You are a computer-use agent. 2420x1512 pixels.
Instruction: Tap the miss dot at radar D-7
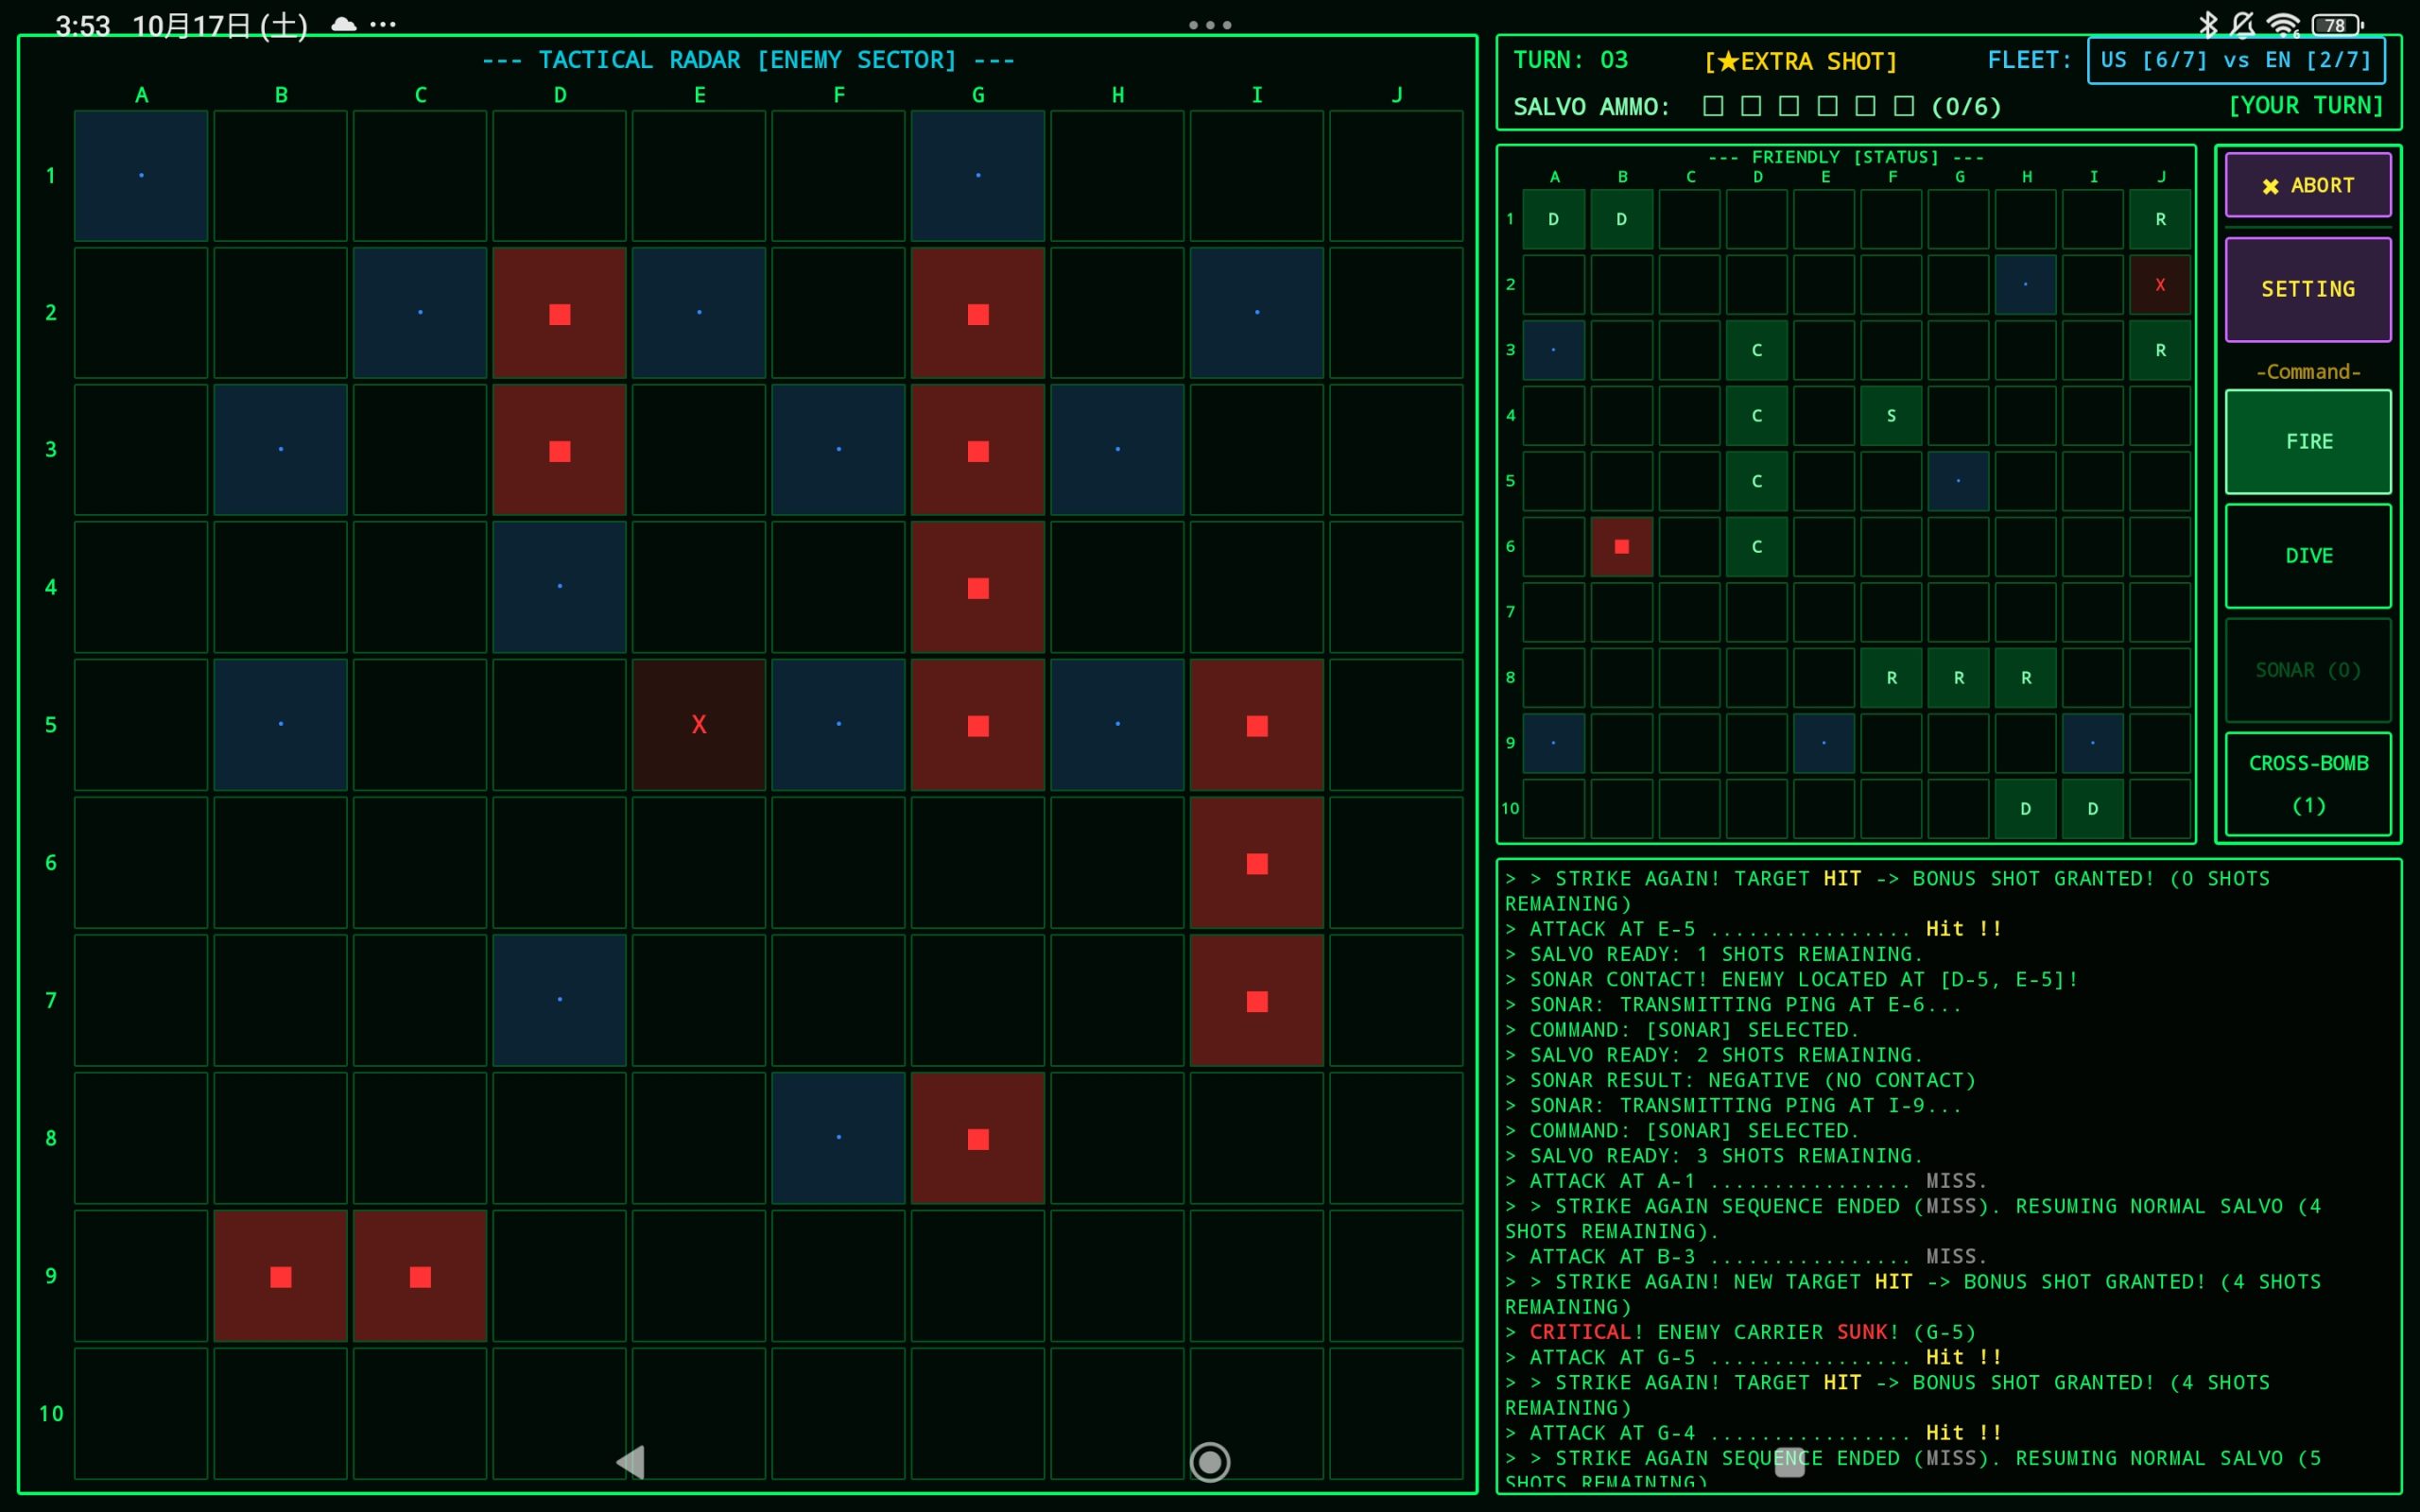coord(560,1000)
